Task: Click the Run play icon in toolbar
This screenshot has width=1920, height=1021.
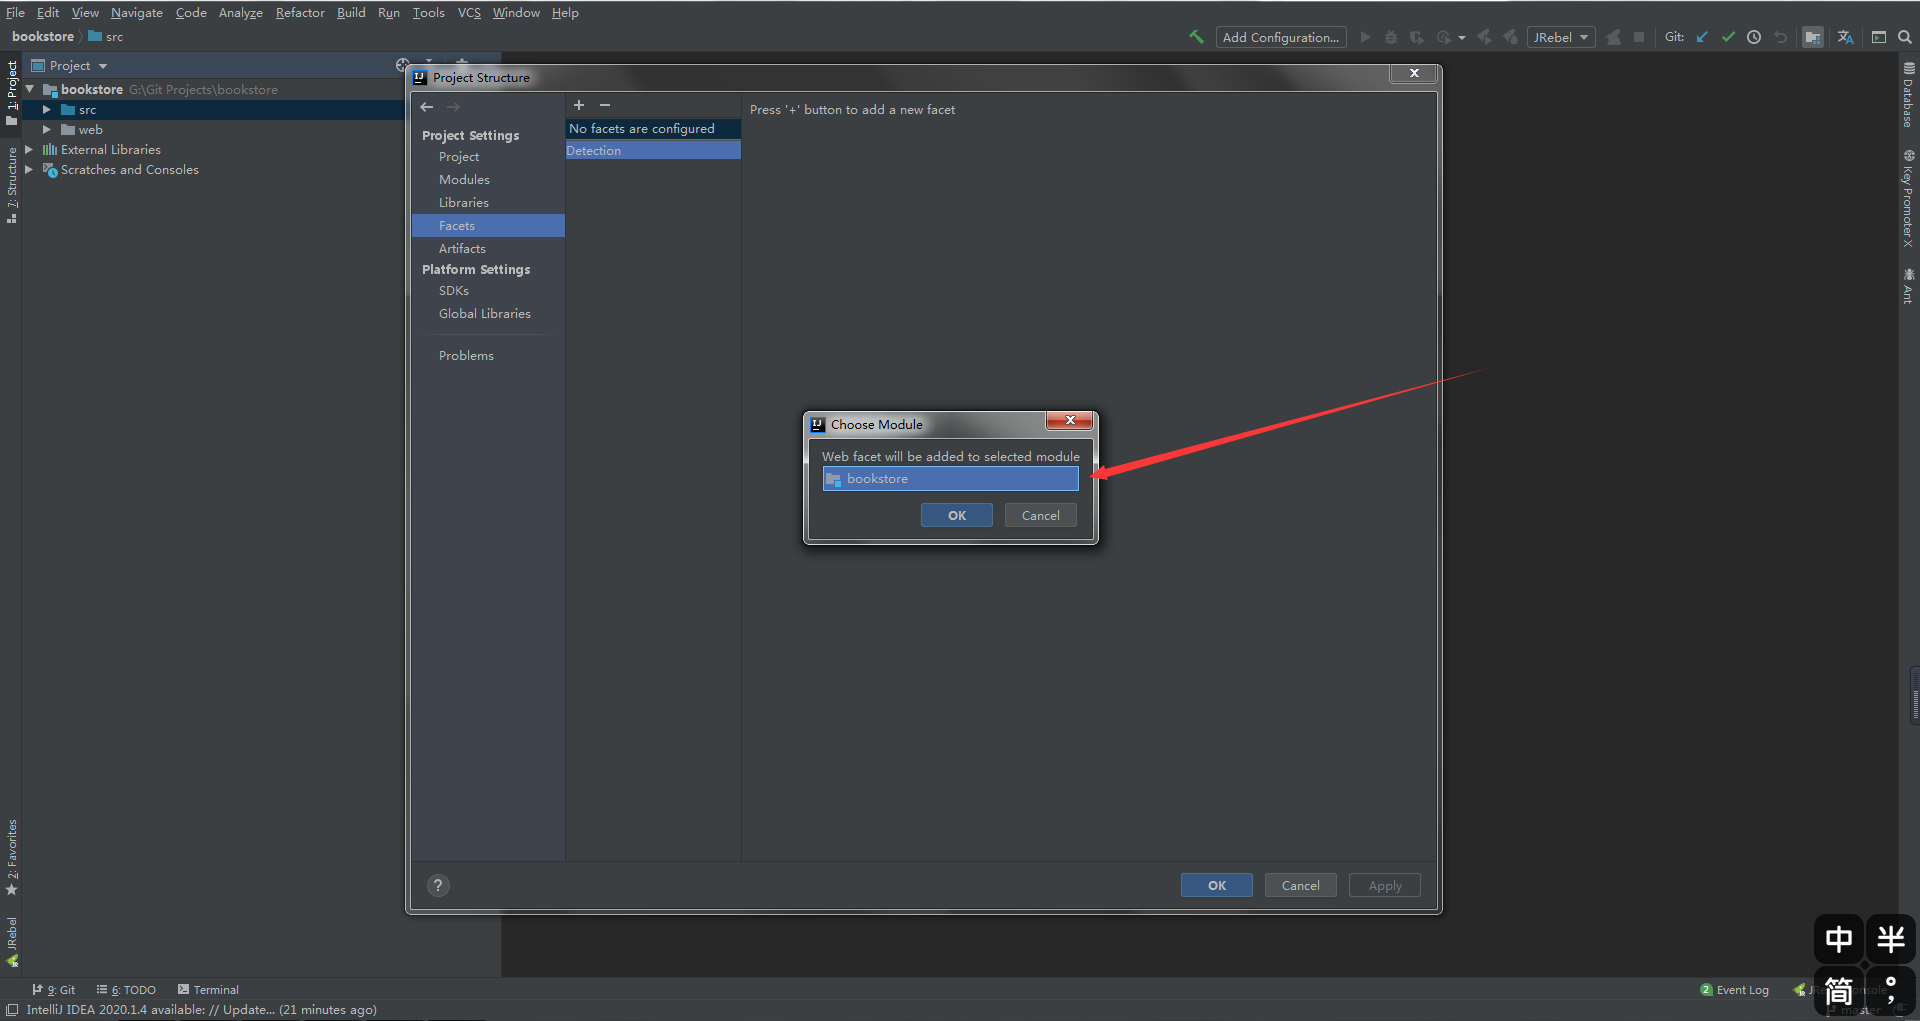Action: [1365, 37]
